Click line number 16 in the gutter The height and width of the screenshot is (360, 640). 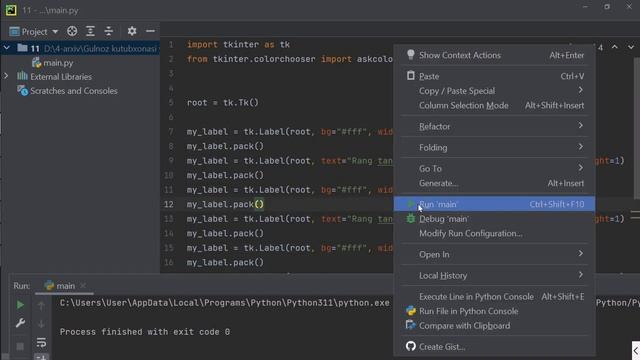coord(169,262)
